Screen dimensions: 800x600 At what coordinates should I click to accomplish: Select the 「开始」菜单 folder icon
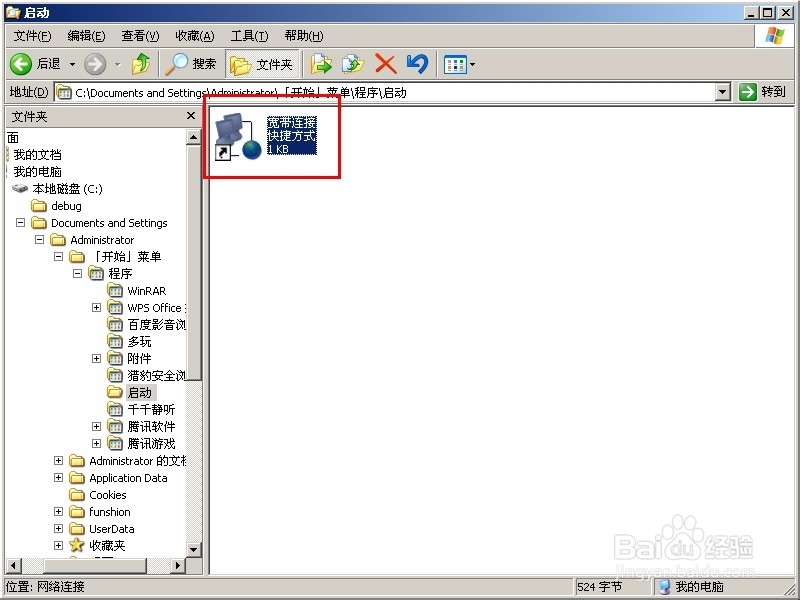click(x=77, y=257)
